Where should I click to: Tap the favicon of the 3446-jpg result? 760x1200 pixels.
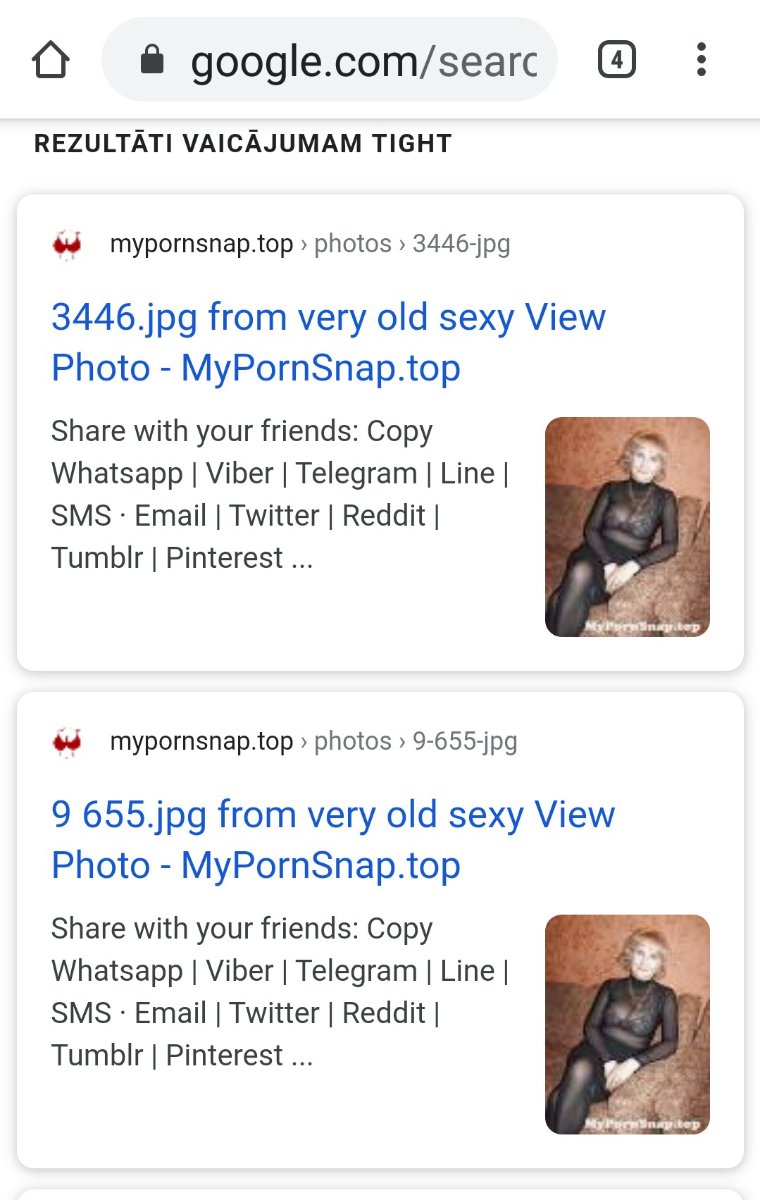[67, 244]
